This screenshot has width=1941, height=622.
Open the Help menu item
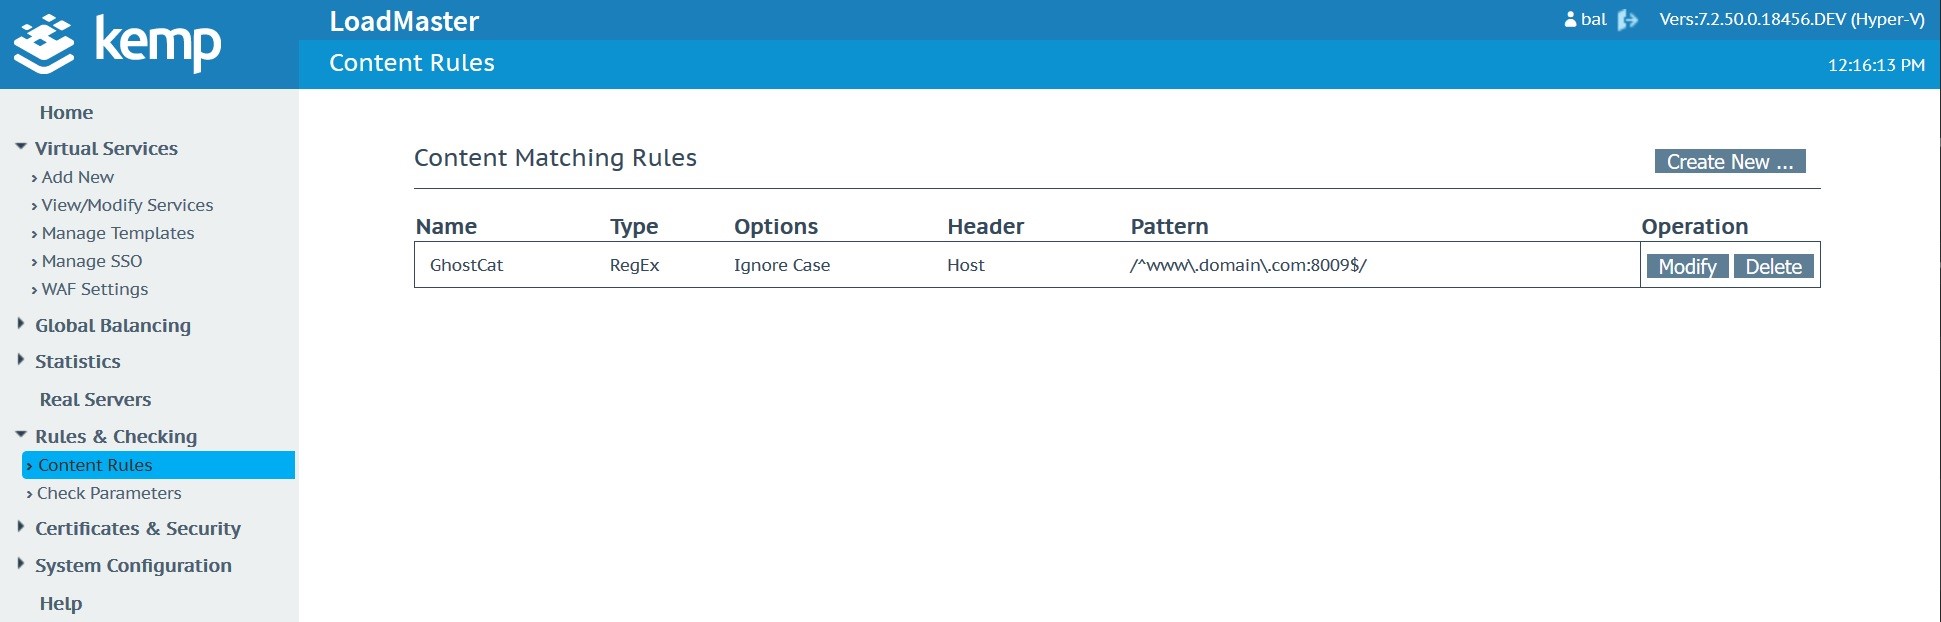61,604
